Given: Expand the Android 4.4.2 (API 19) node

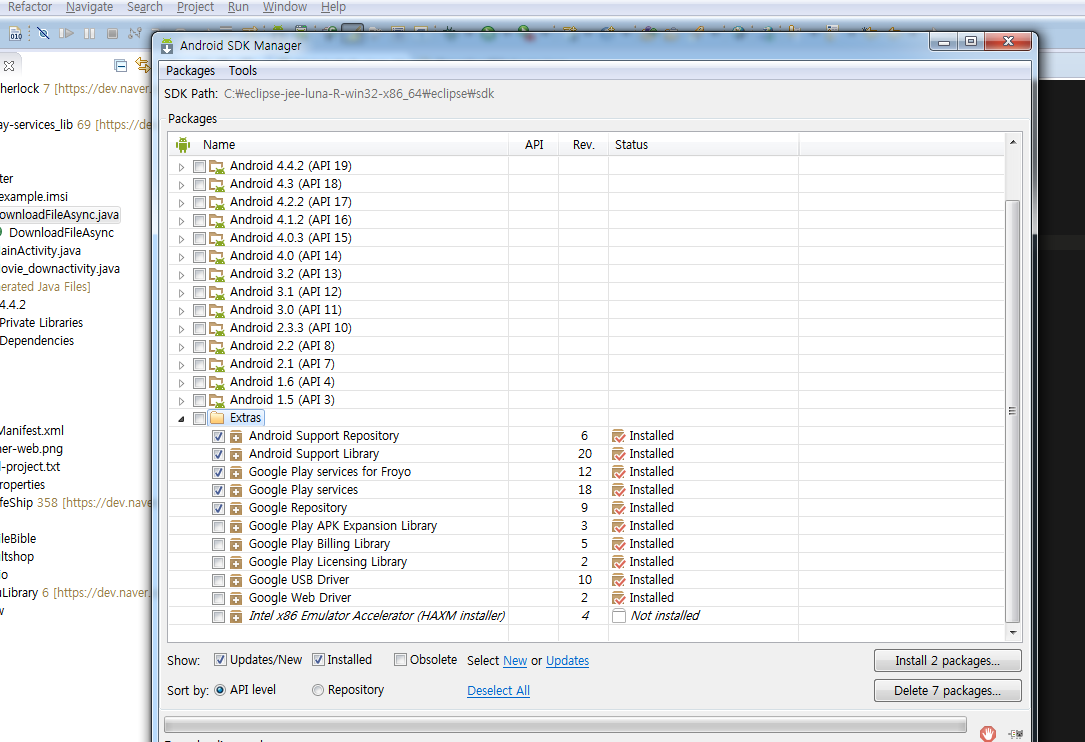Looking at the screenshot, I should coord(181,167).
